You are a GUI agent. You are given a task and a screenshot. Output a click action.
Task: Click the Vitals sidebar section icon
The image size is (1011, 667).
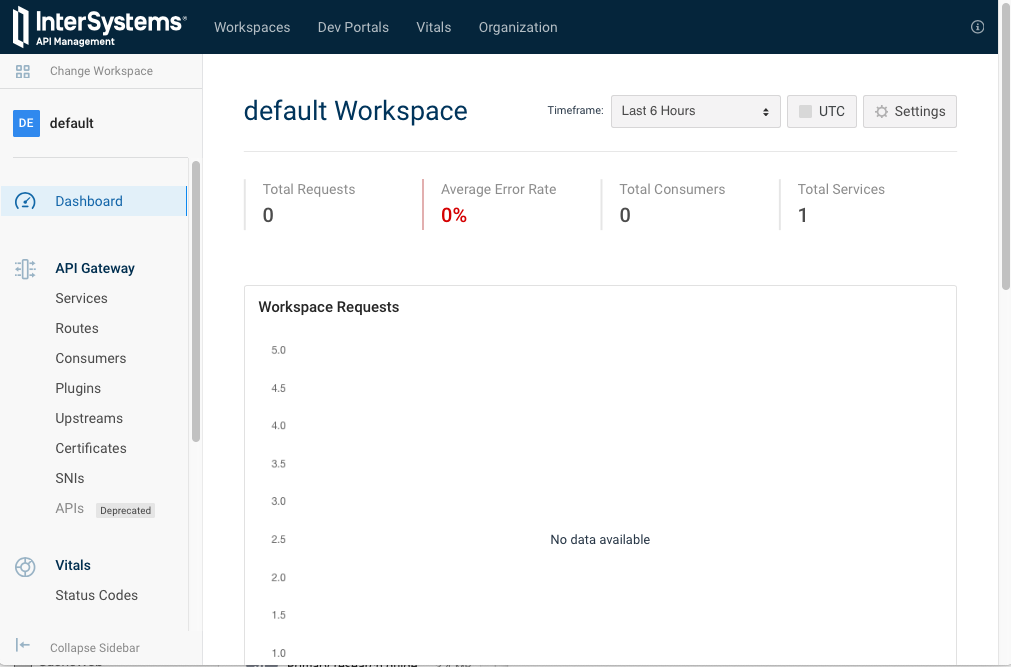tap(24, 566)
